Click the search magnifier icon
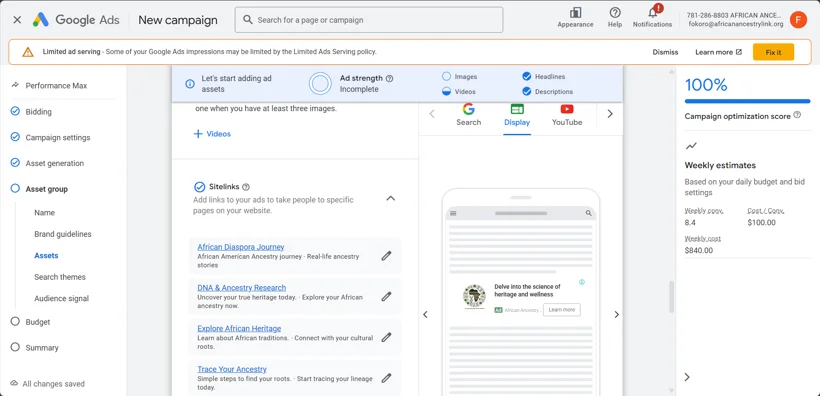Image resolution: width=820 pixels, height=396 pixels. pyautogui.click(x=248, y=20)
